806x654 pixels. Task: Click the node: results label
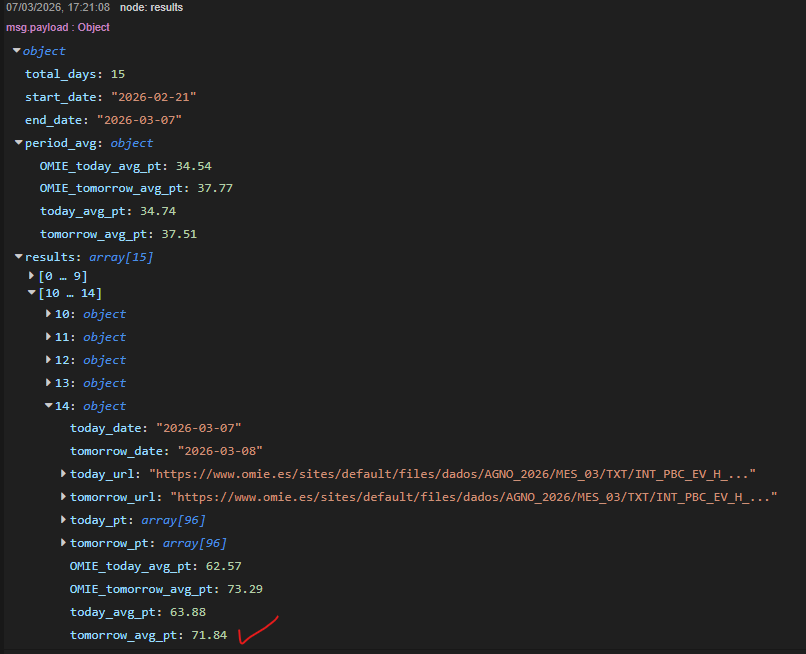coord(151,8)
